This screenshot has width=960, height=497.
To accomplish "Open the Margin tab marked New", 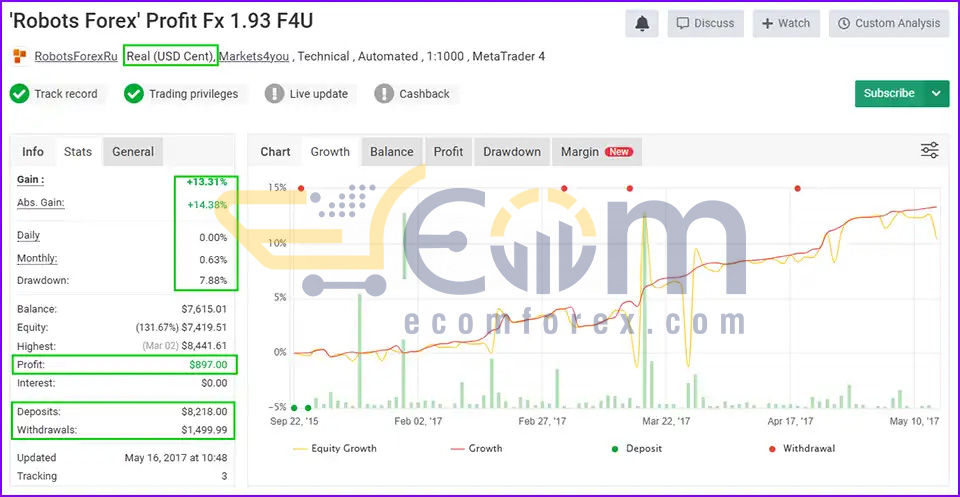I will (x=597, y=152).
